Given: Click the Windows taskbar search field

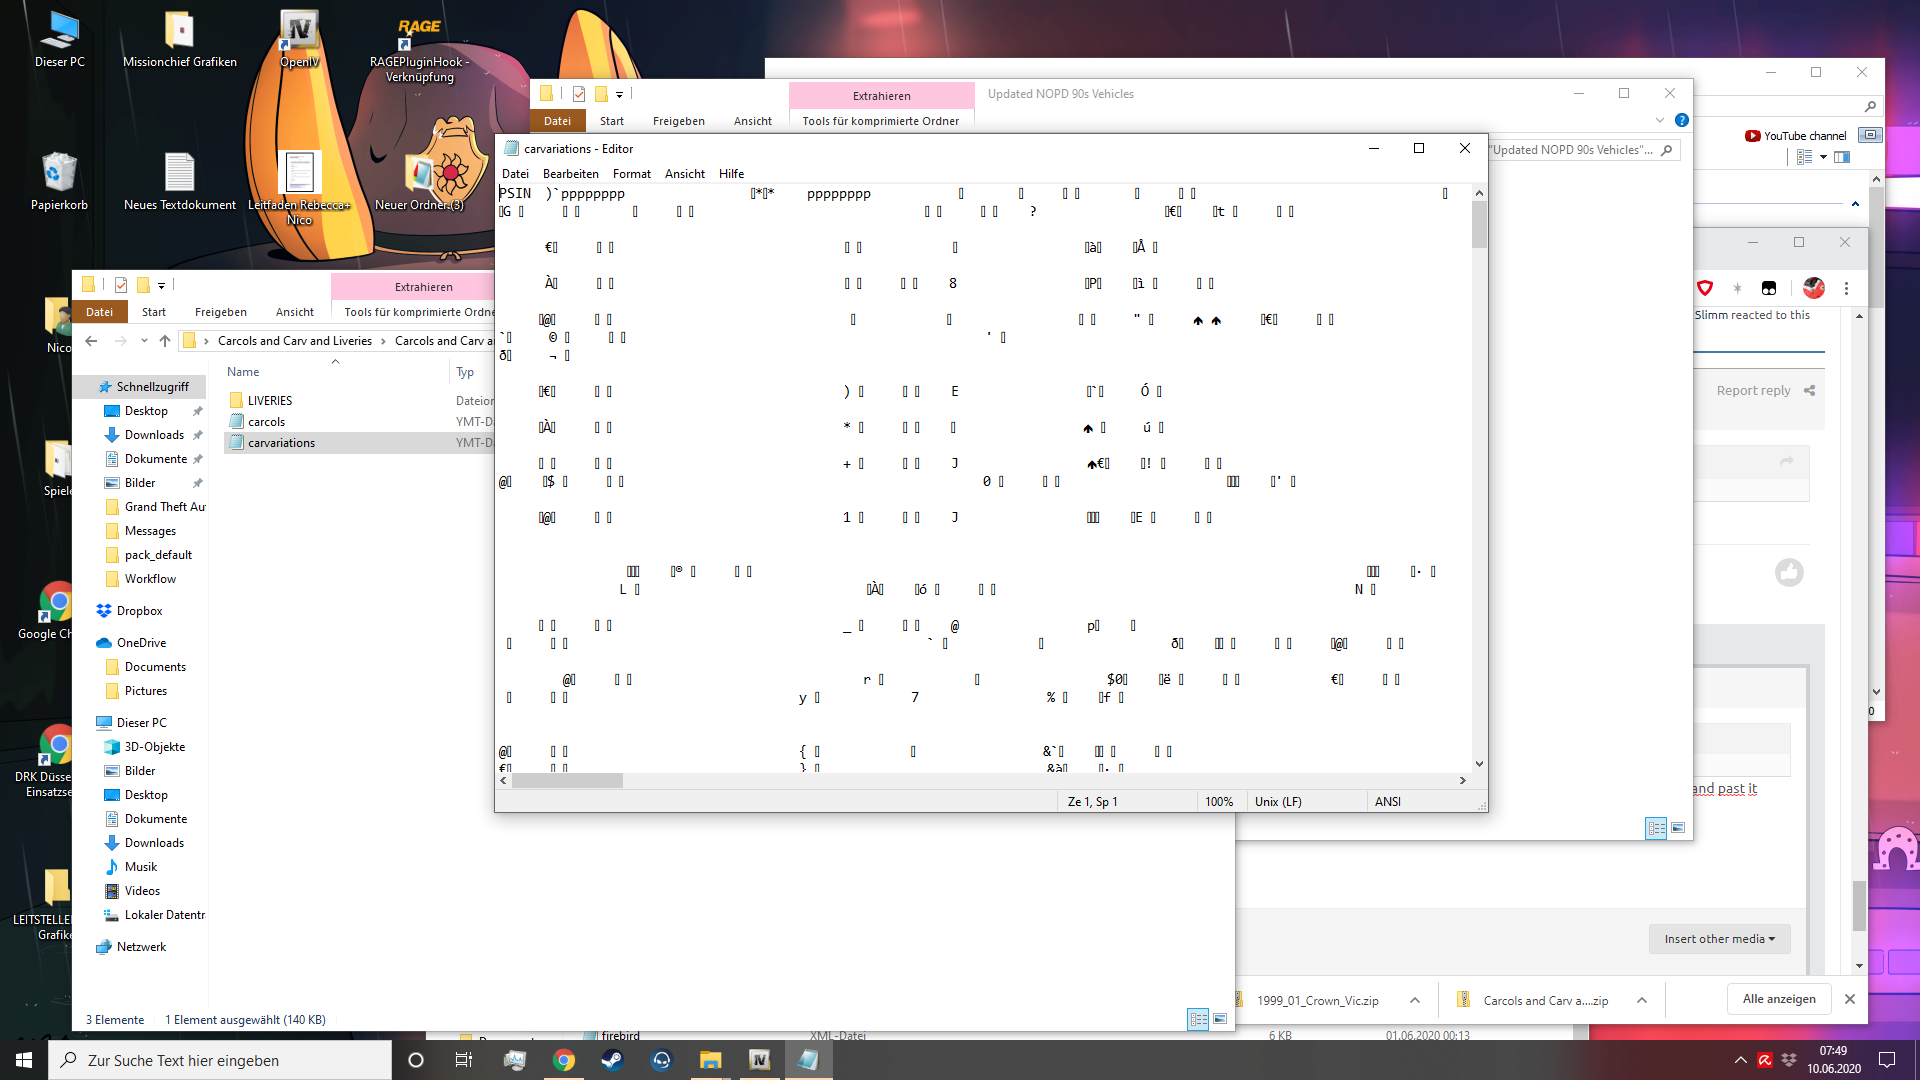Looking at the screenshot, I should (x=220, y=1060).
